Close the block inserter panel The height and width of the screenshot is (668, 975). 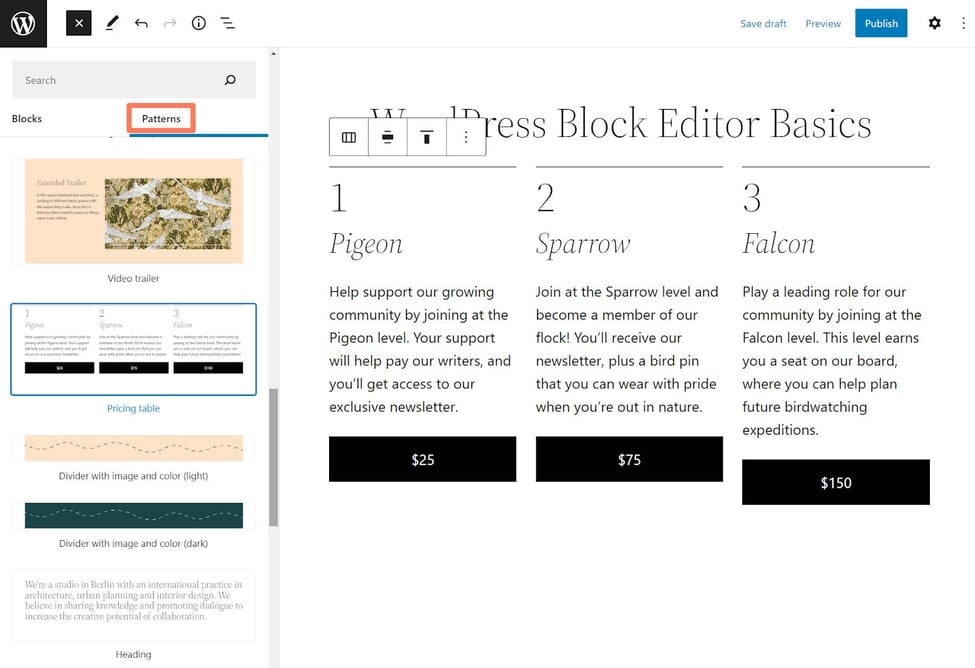79,23
